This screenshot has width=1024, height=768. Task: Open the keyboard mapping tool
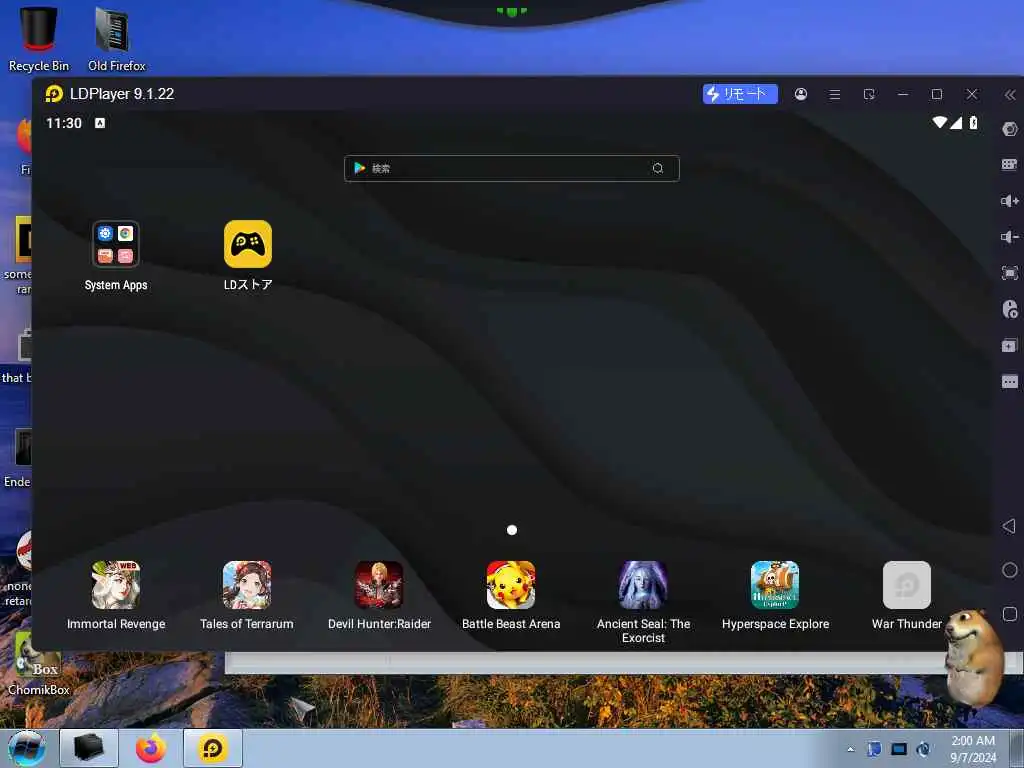tap(1010, 165)
